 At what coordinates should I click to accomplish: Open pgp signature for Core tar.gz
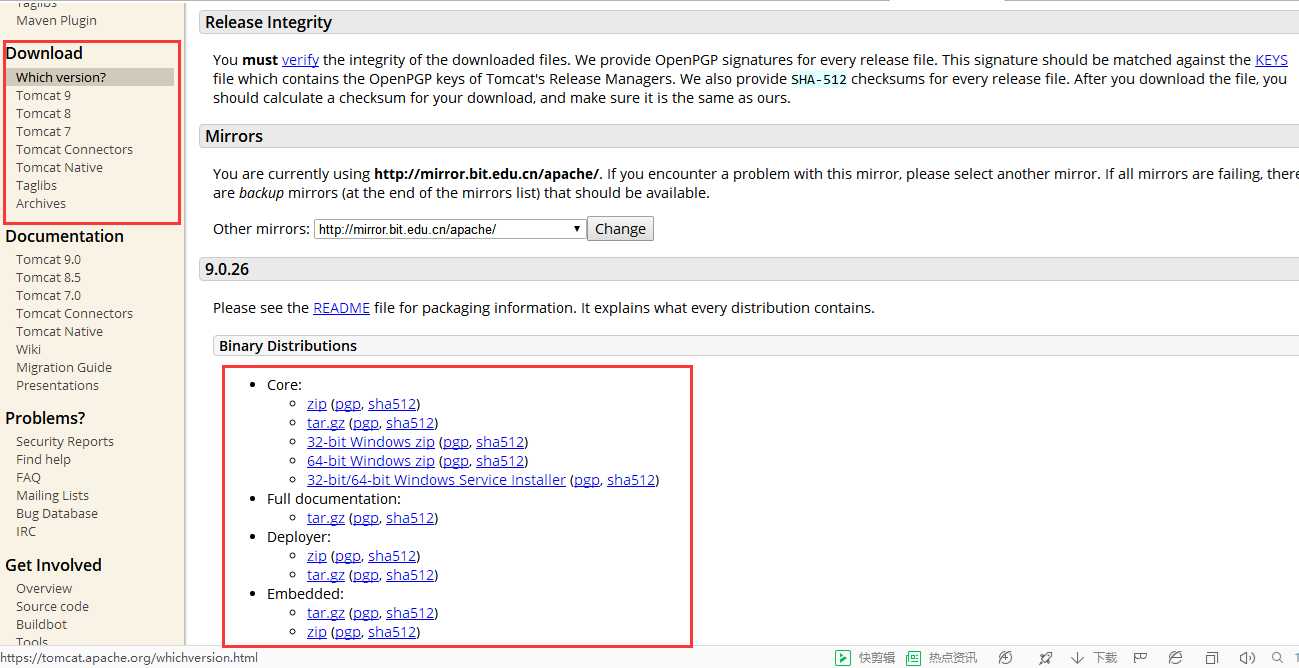(x=366, y=423)
